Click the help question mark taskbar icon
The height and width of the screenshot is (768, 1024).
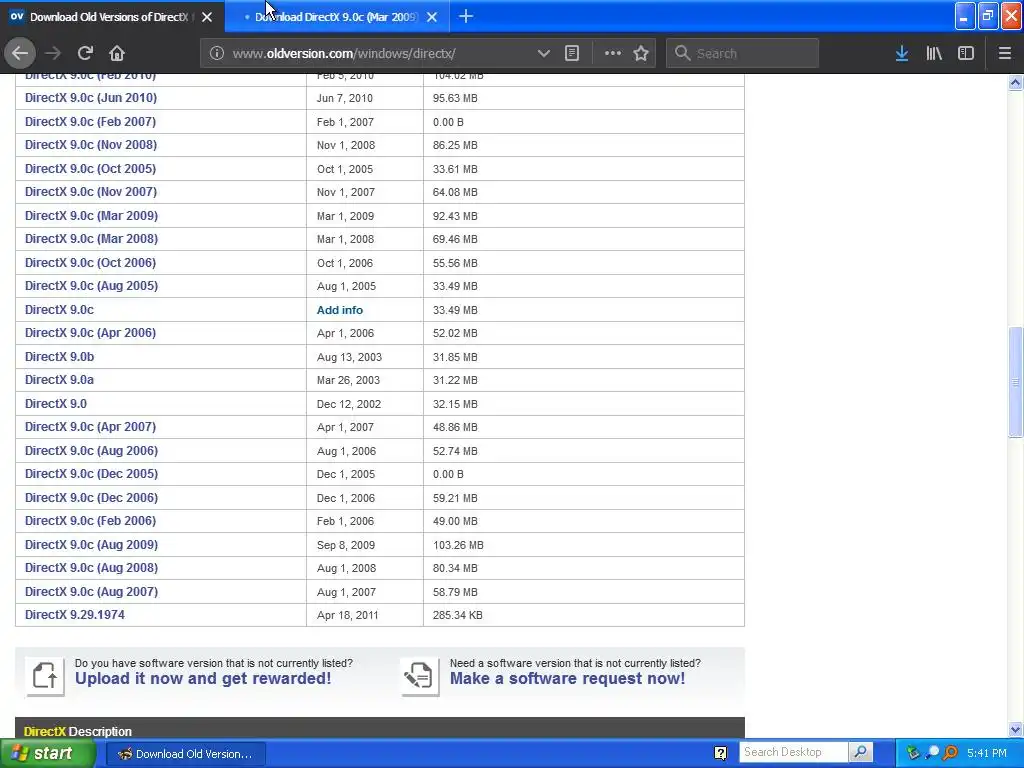pyautogui.click(x=720, y=754)
